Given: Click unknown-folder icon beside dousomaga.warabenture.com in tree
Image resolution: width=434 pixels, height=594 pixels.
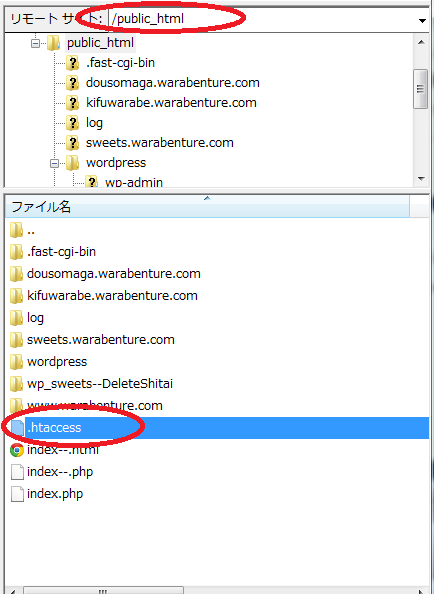Looking at the screenshot, I should pyautogui.click(x=72, y=83).
